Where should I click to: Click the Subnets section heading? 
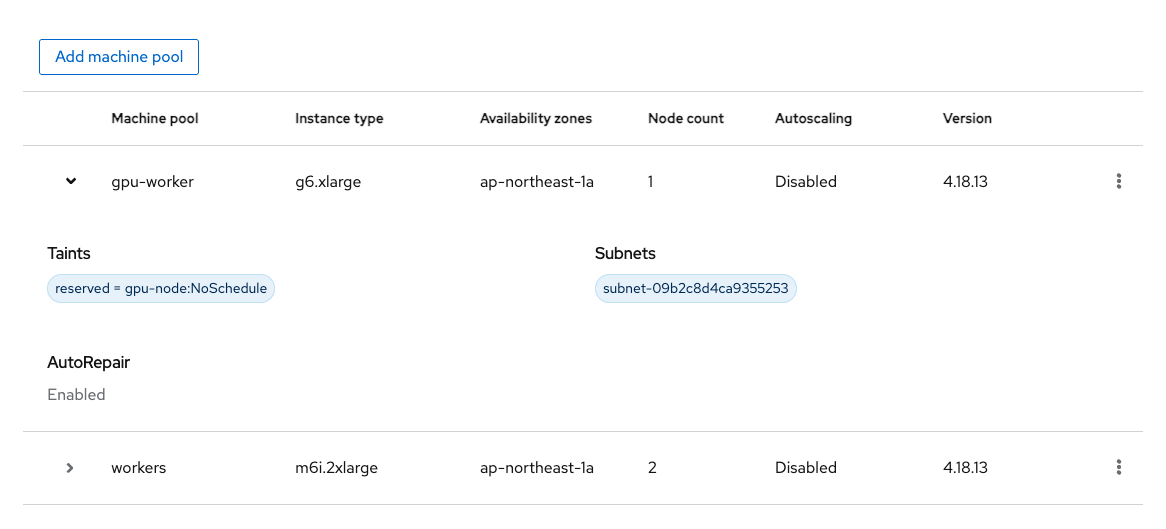[625, 254]
